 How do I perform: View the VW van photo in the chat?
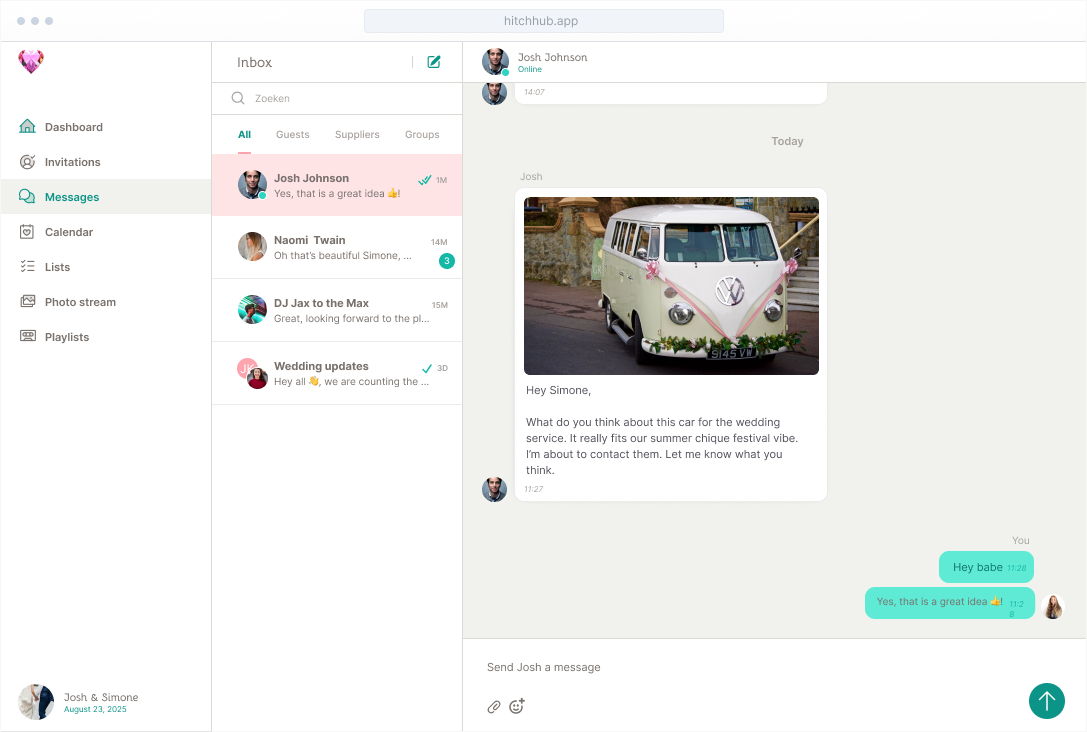tap(671, 285)
